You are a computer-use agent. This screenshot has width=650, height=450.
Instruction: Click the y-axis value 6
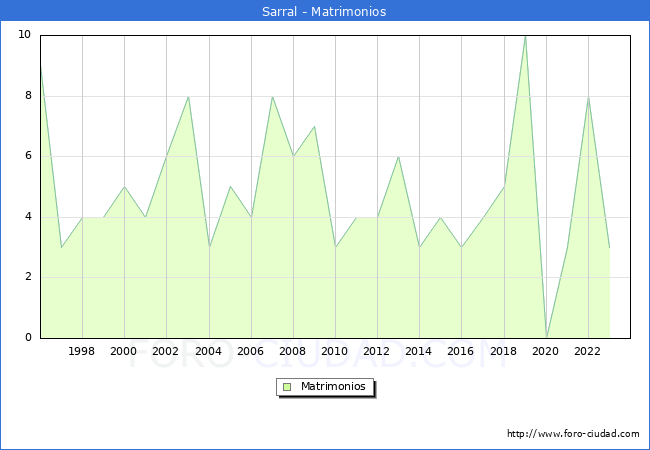(x=28, y=155)
